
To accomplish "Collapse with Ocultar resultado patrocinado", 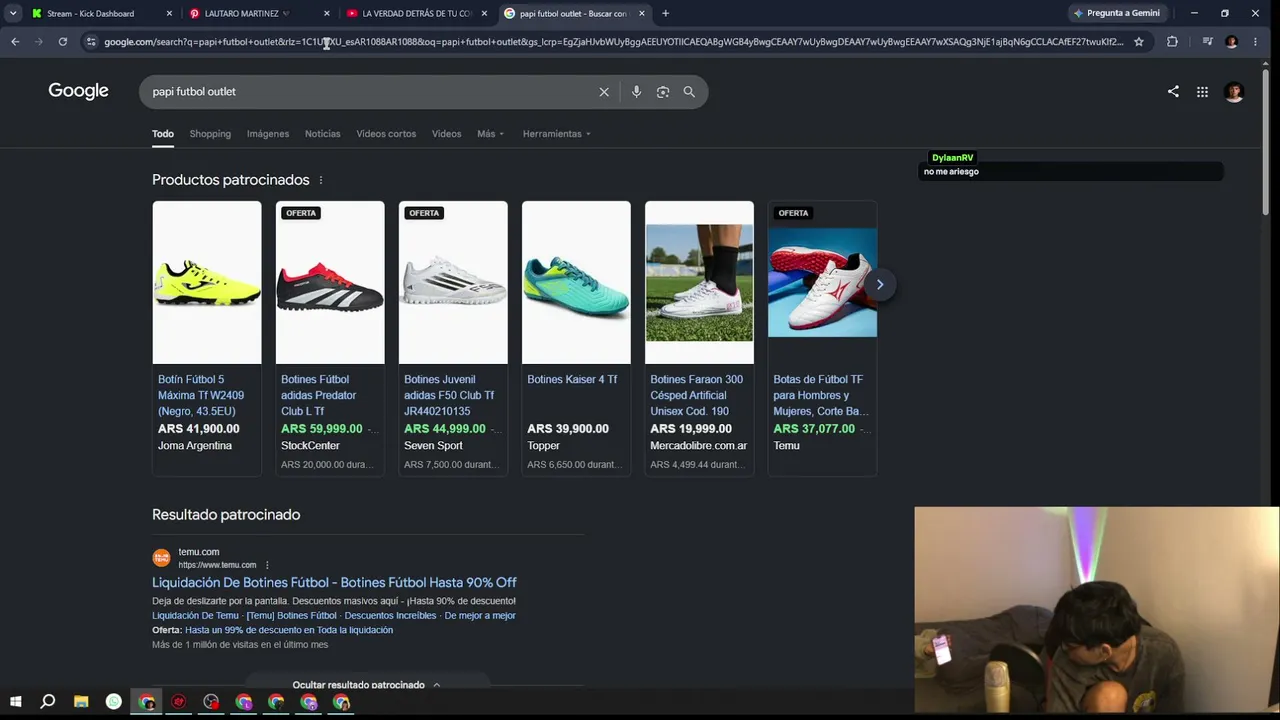I will click(367, 685).
